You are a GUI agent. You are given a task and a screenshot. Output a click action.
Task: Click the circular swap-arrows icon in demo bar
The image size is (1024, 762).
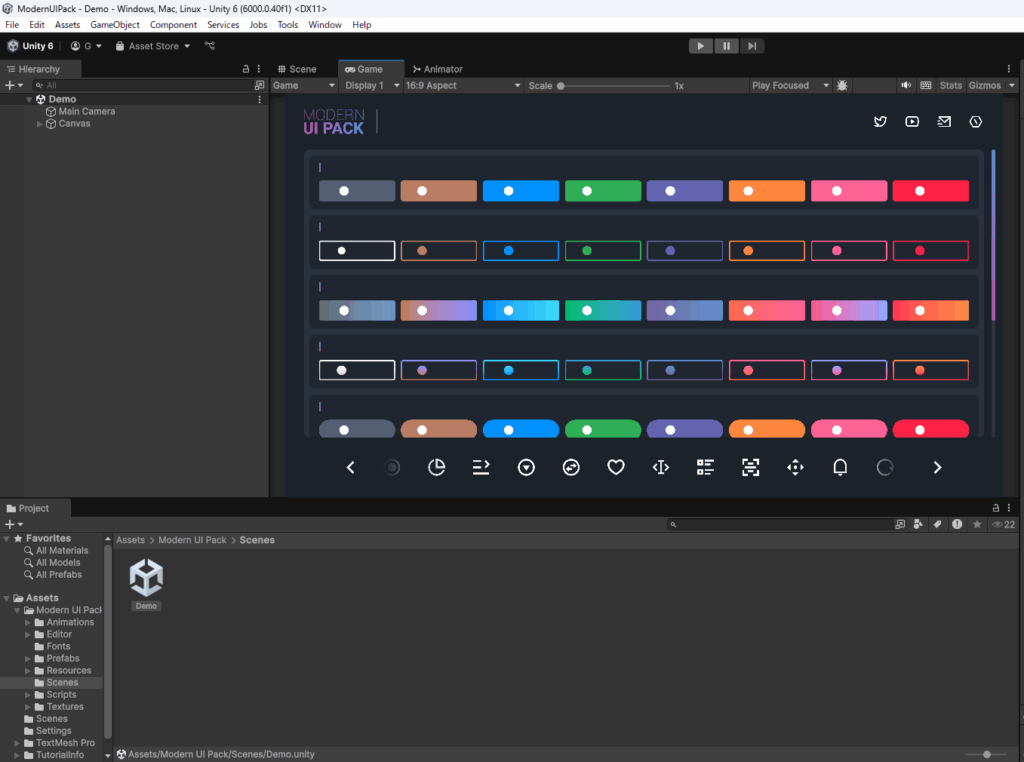[x=571, y=468]
